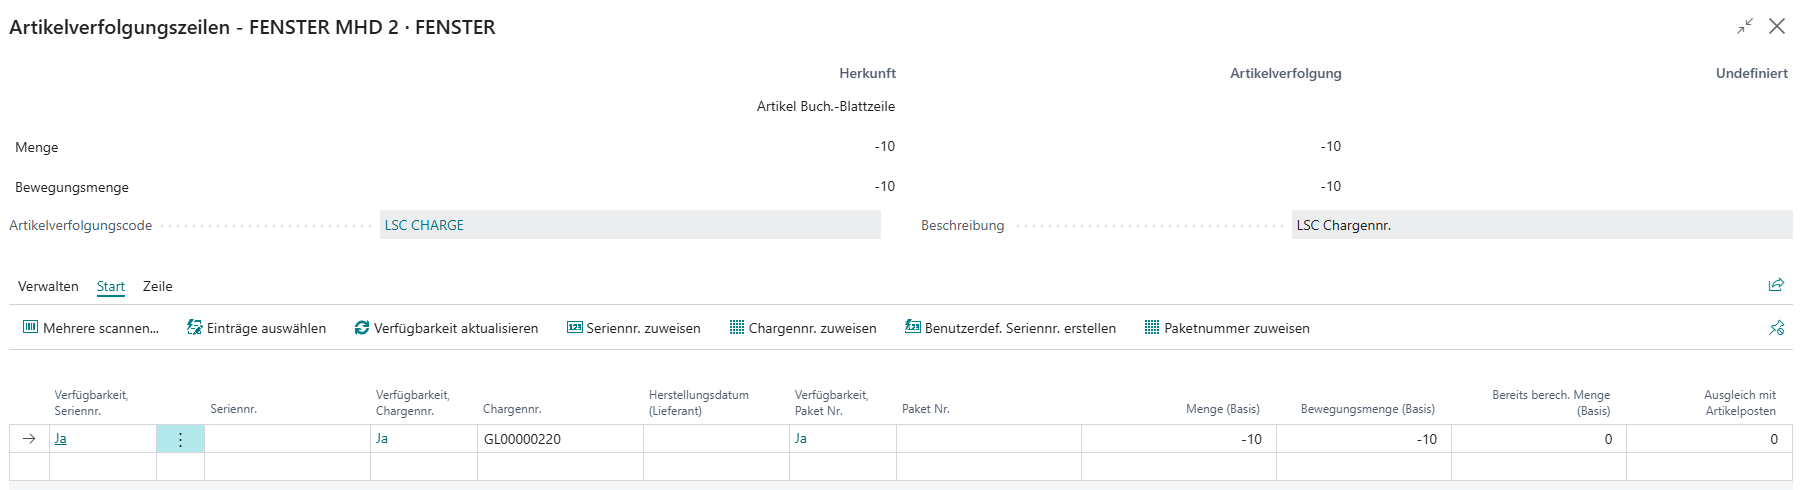Open the LSC CHARGE tracking code link
Screen dimensions: 1810x490
[424, 226]
